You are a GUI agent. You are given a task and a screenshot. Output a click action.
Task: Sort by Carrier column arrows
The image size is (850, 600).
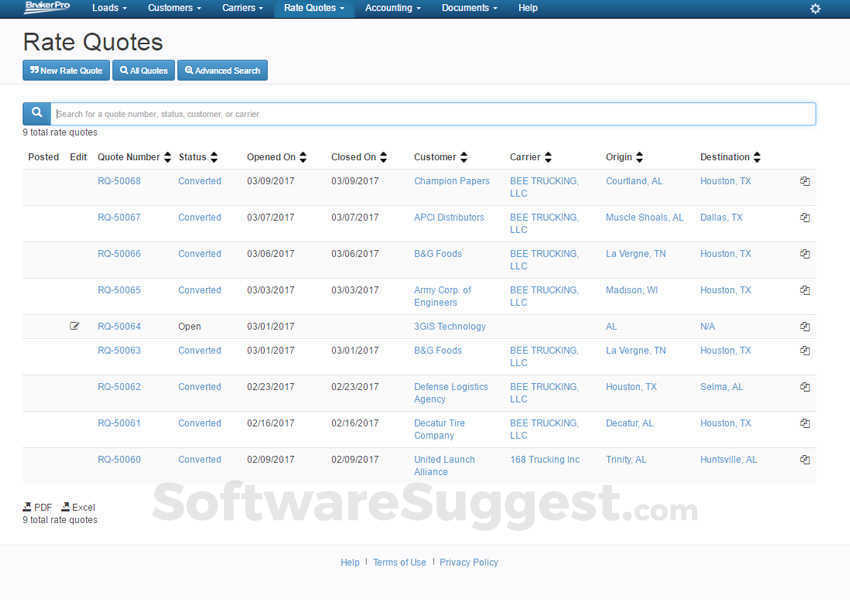[x=548, y=157]
